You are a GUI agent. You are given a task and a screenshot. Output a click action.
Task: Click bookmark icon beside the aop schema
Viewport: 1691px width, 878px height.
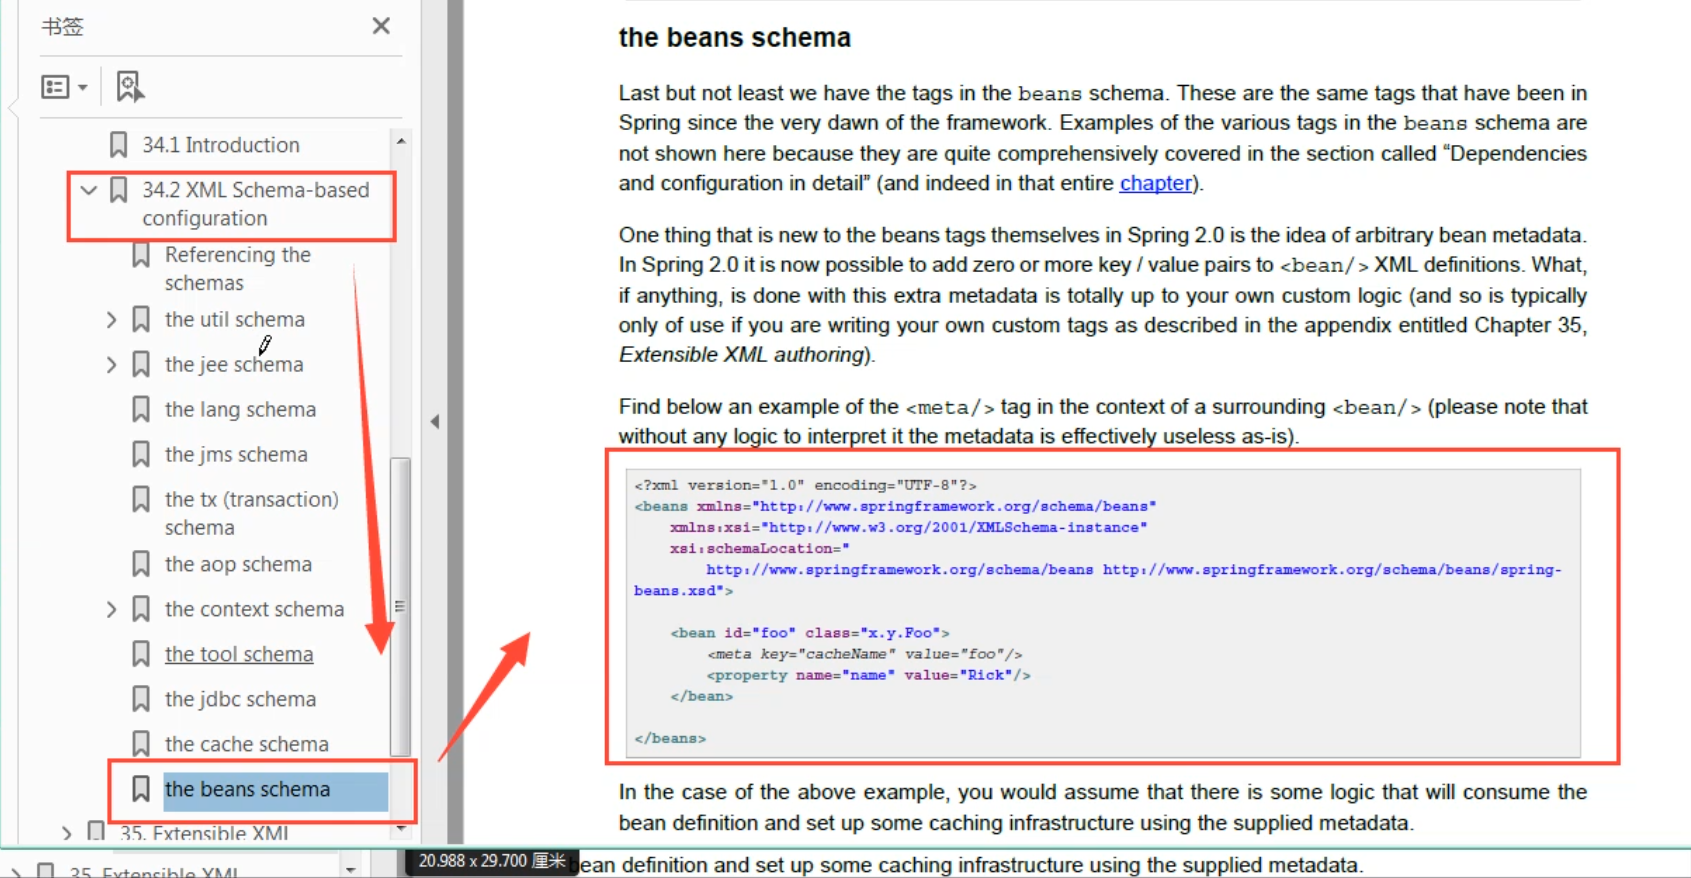141,564
